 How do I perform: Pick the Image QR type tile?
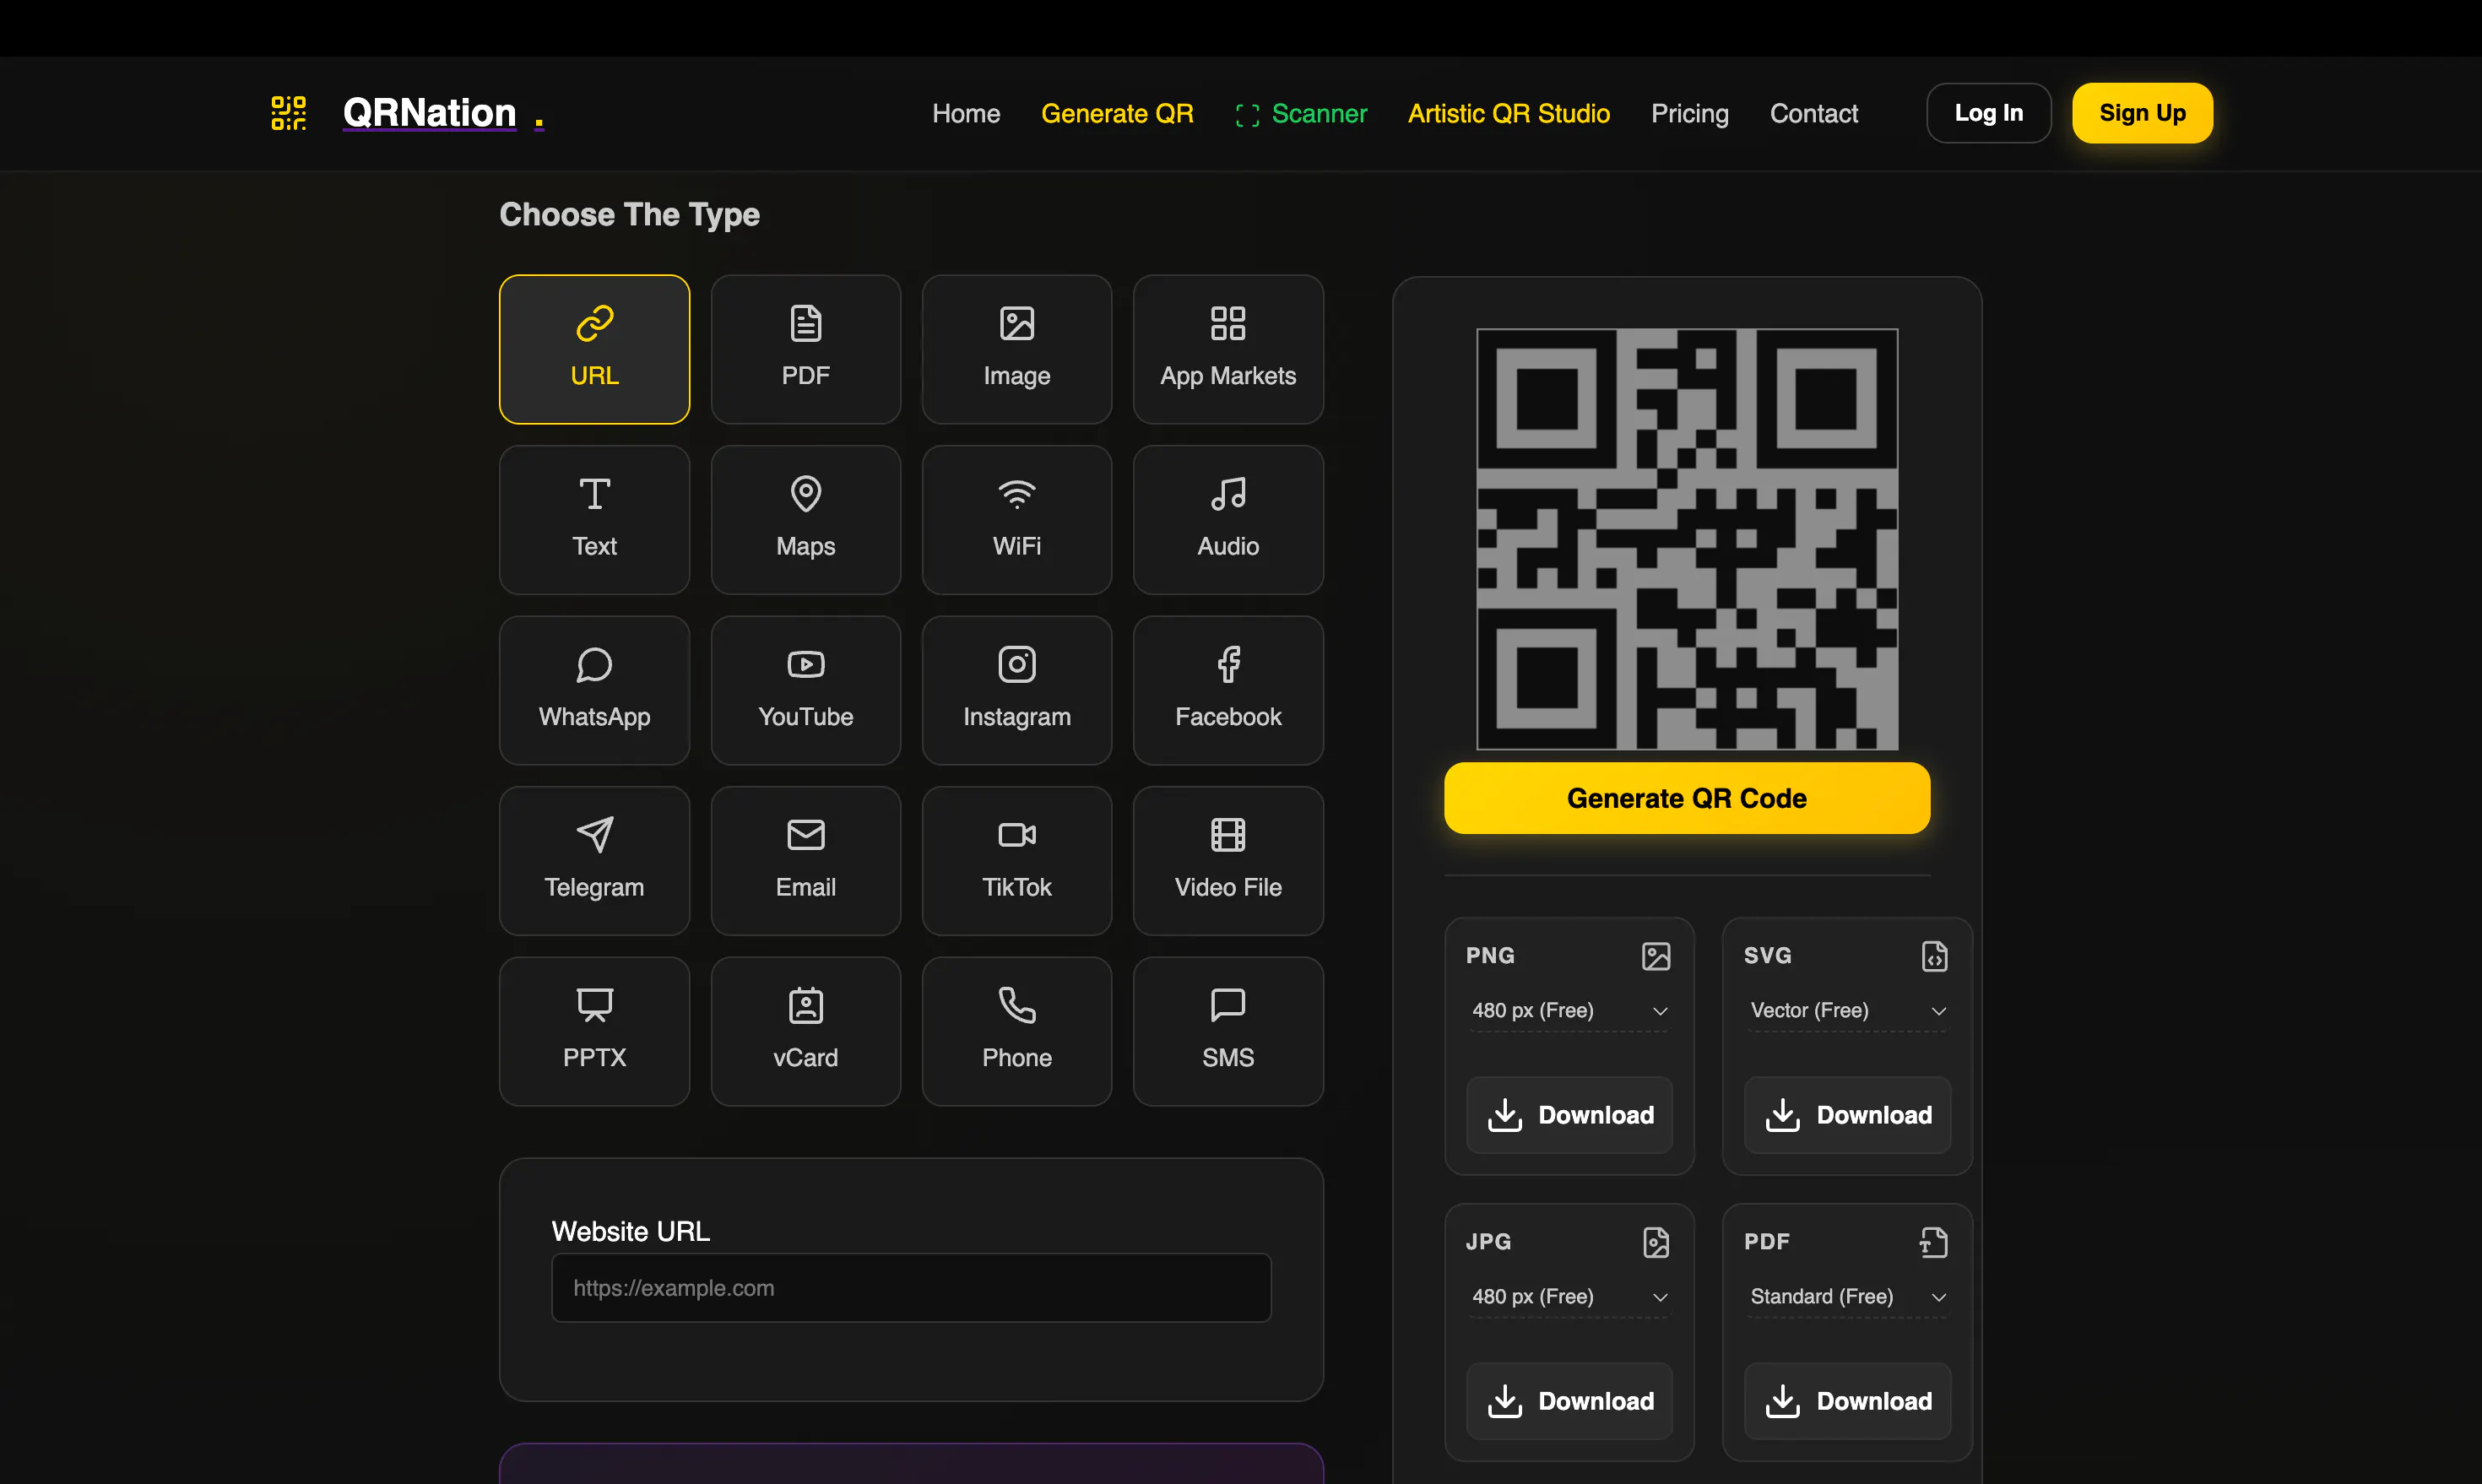[1016, 349]
